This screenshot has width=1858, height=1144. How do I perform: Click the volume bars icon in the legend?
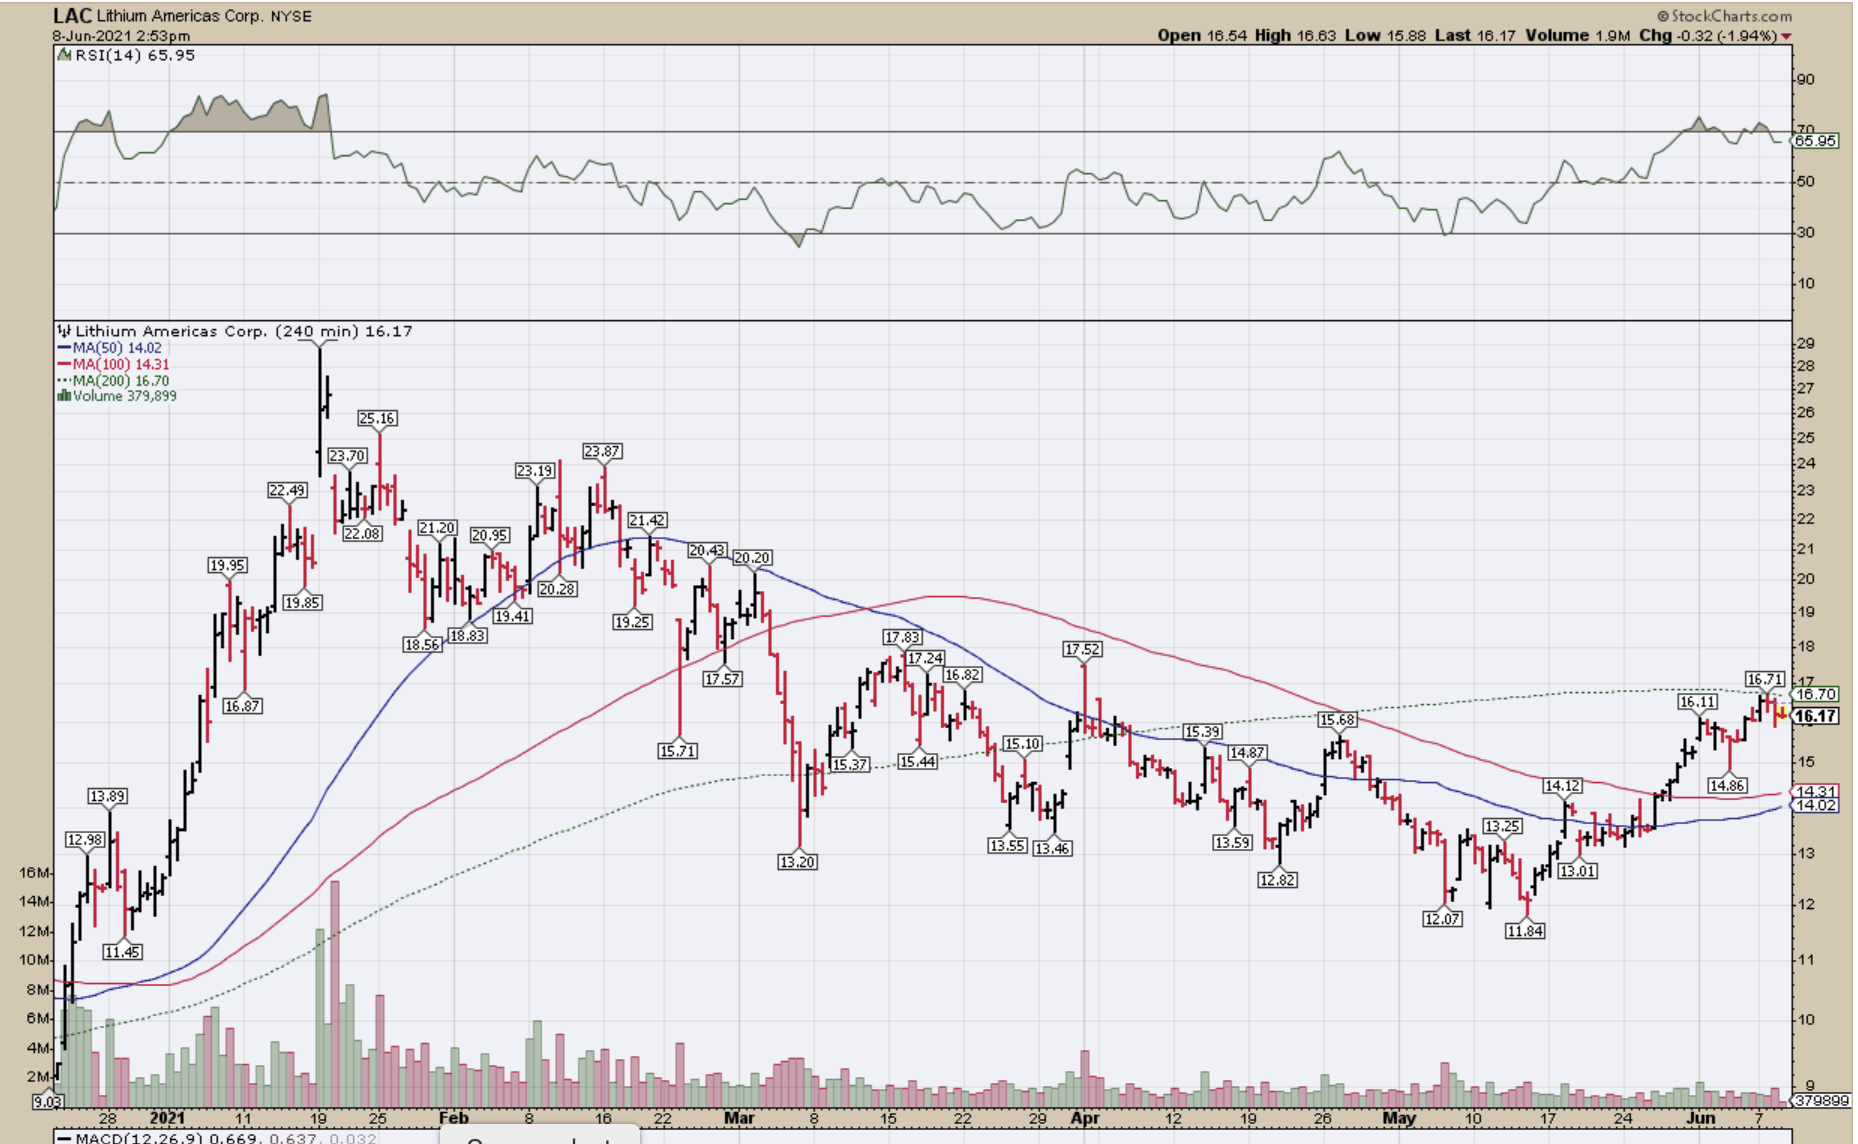[64, 396]
